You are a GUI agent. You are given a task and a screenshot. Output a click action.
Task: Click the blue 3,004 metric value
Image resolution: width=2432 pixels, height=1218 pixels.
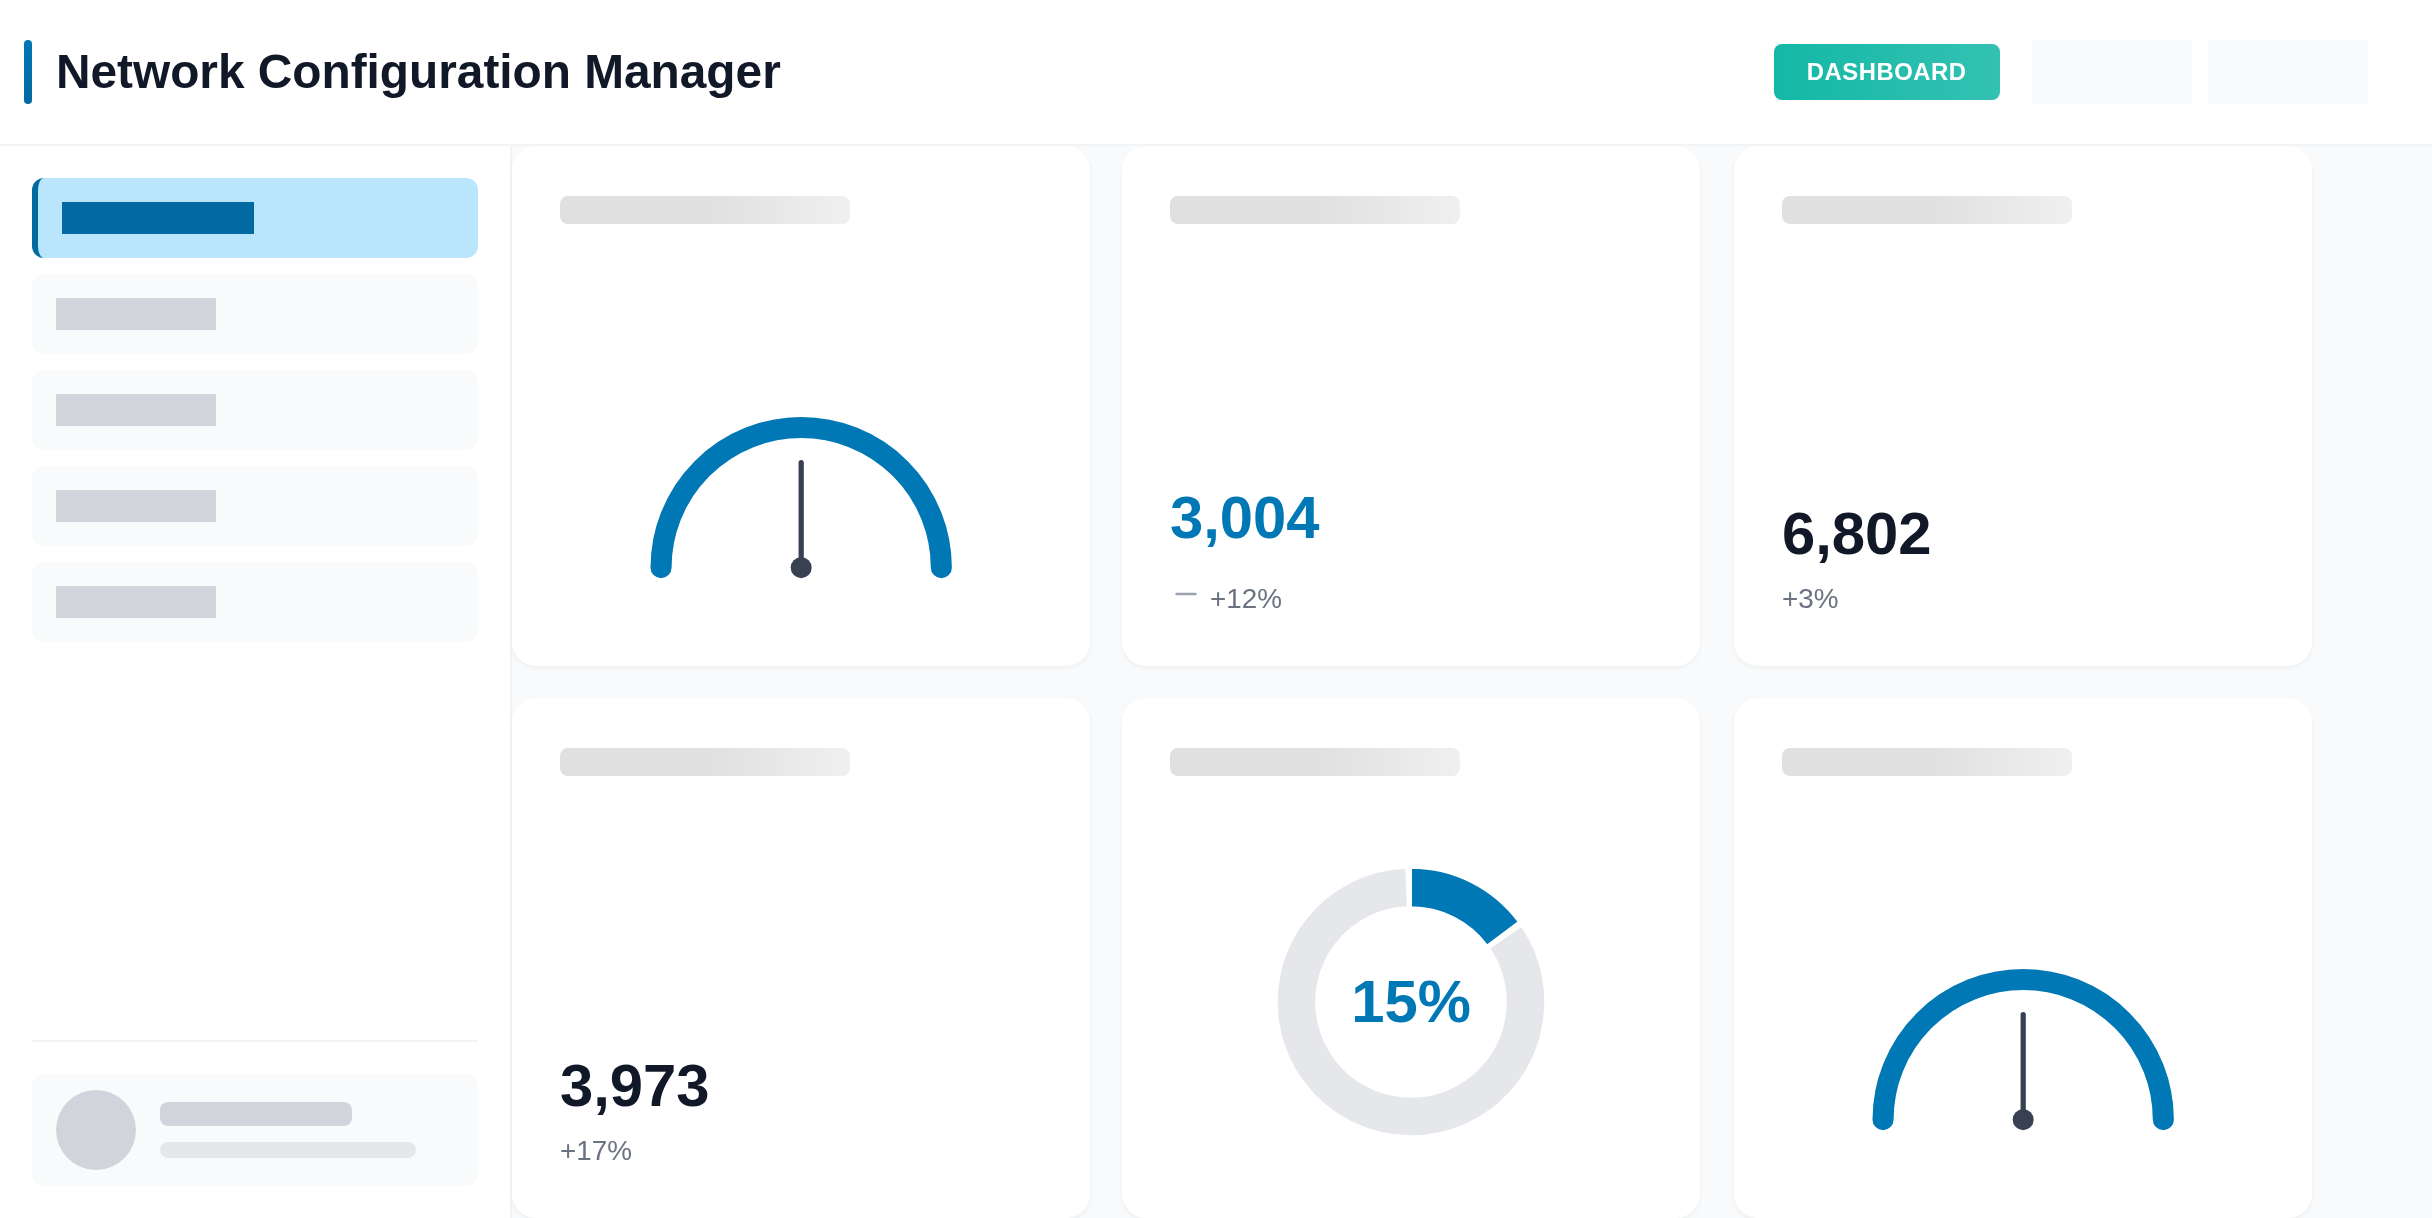1244,518
